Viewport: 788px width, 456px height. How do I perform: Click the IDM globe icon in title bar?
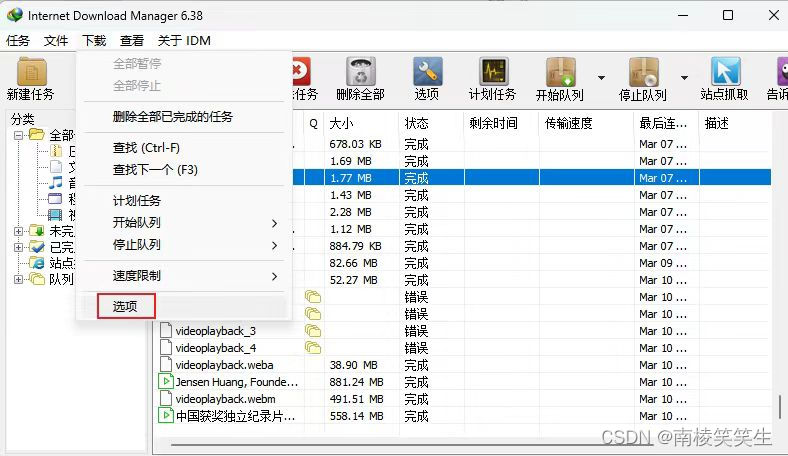point(15,15)
